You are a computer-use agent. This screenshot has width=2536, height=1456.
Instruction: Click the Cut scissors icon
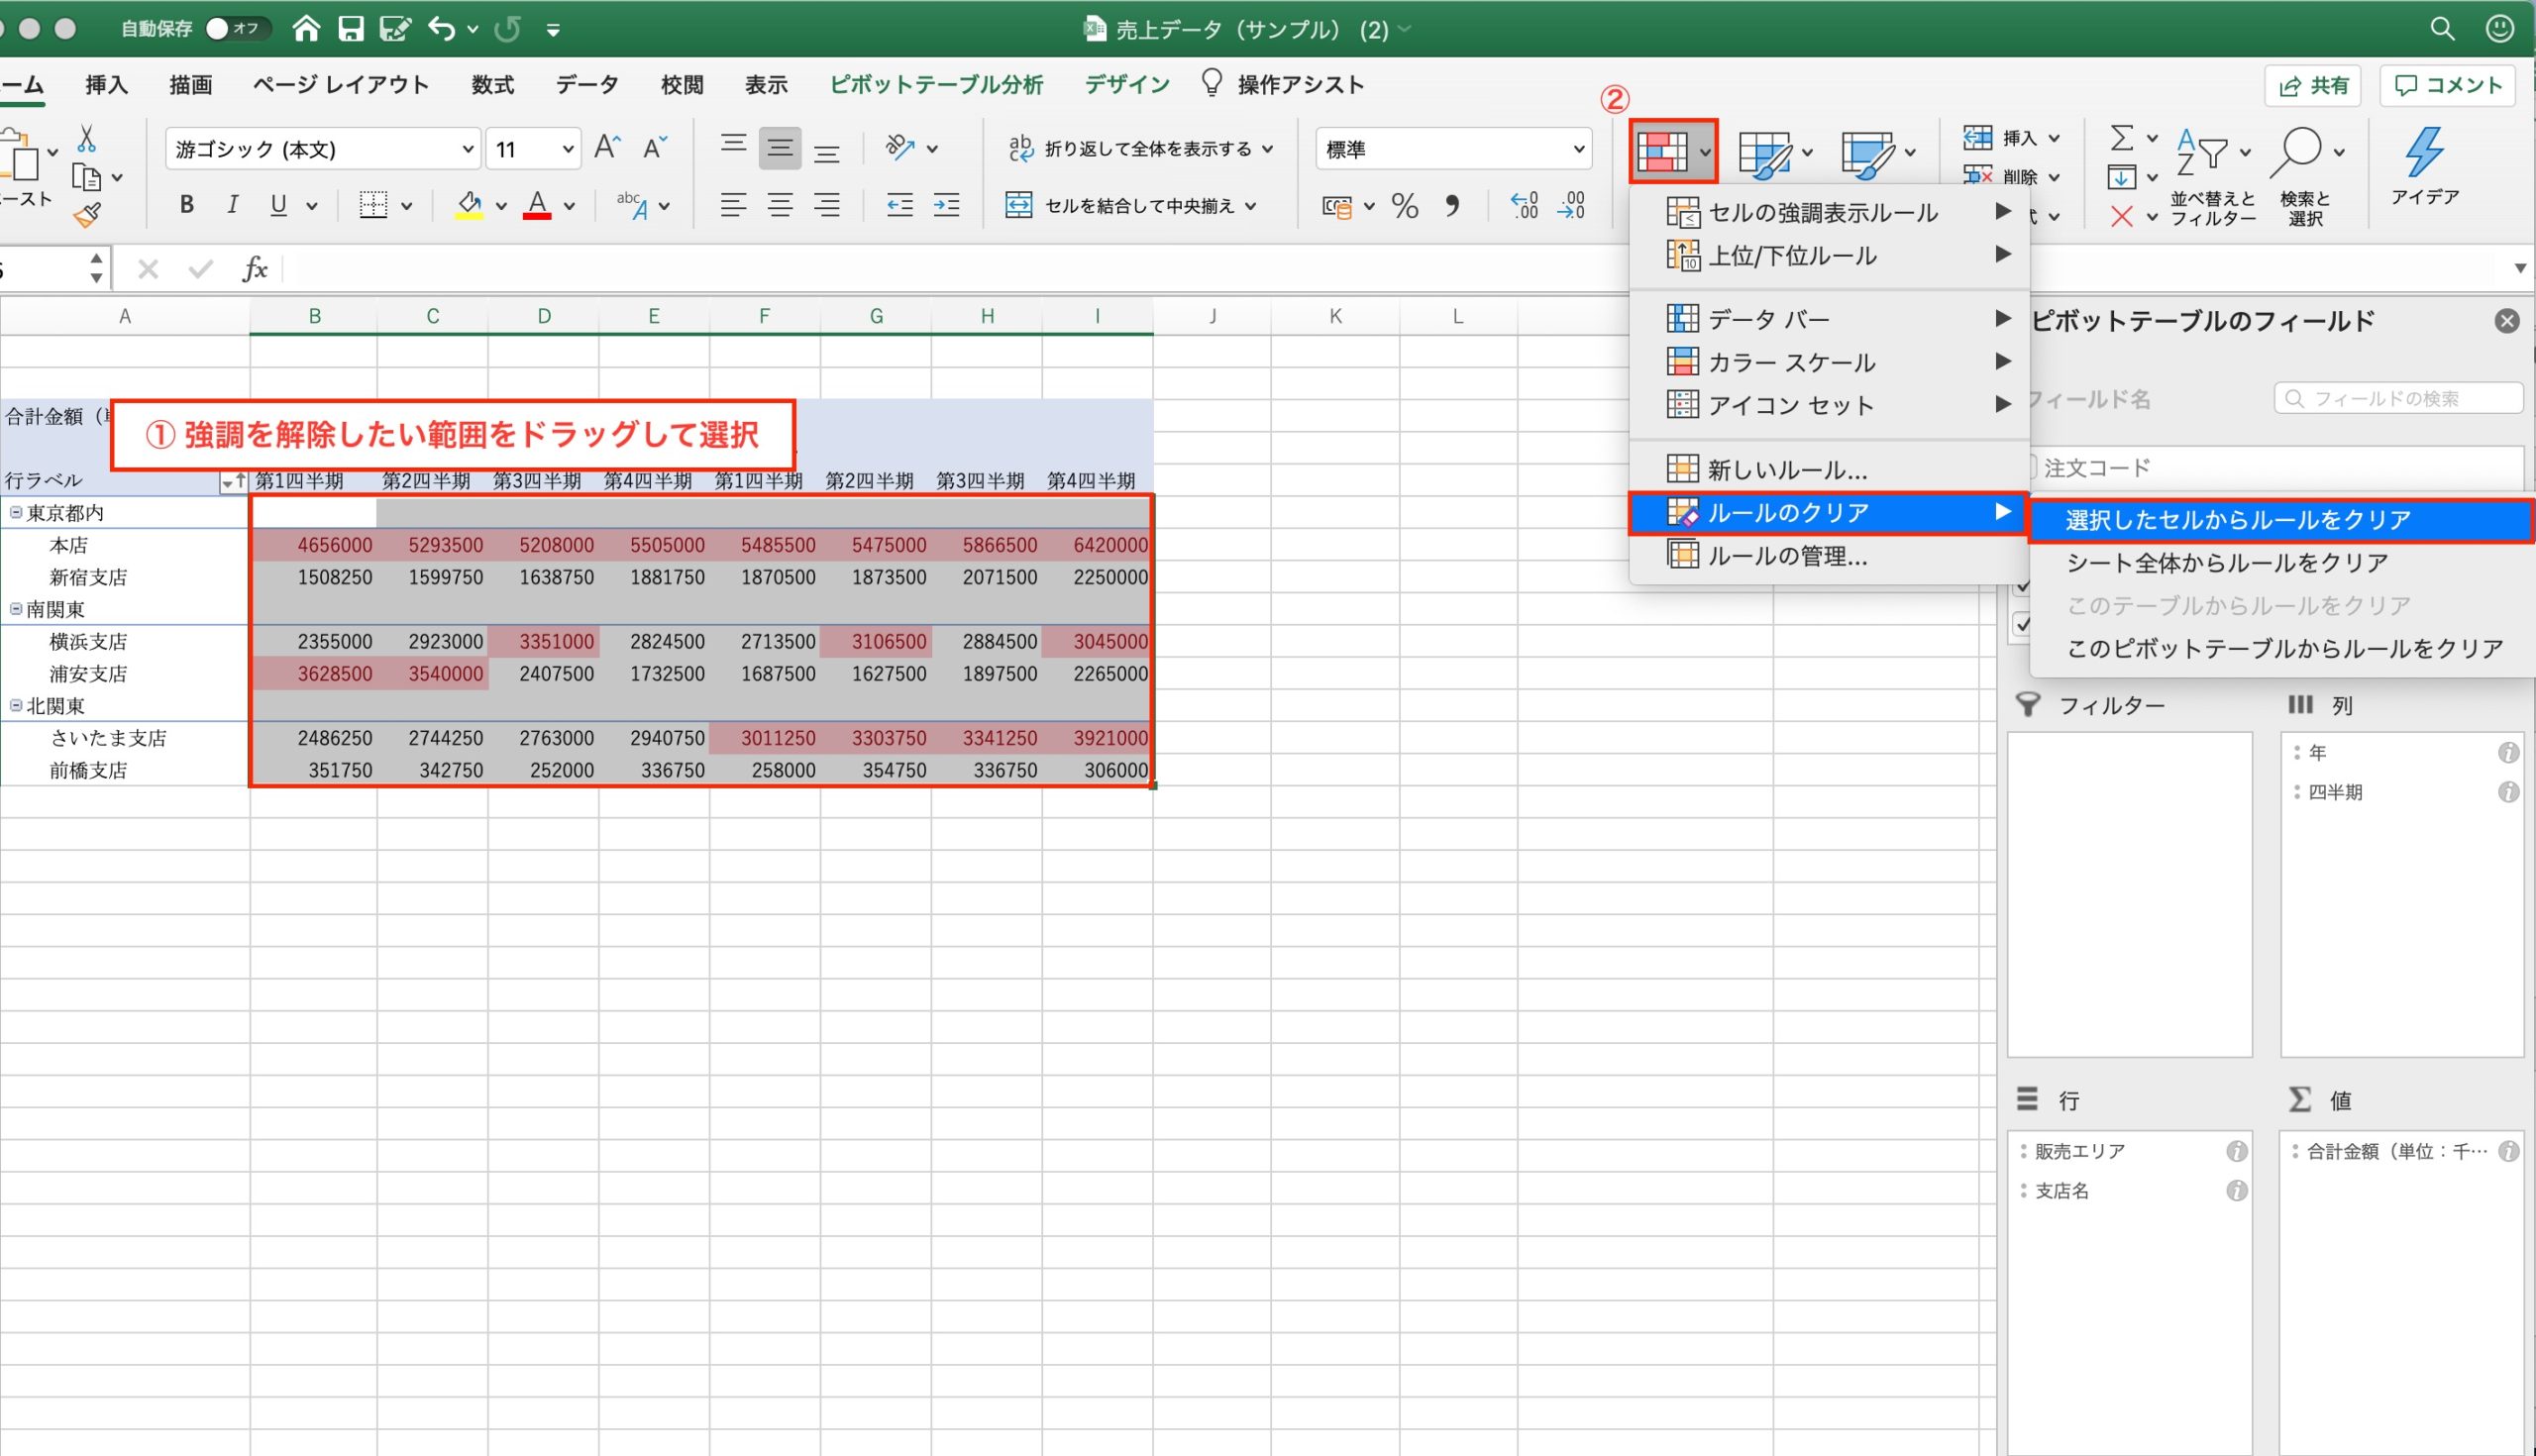(x=87, y=138)
